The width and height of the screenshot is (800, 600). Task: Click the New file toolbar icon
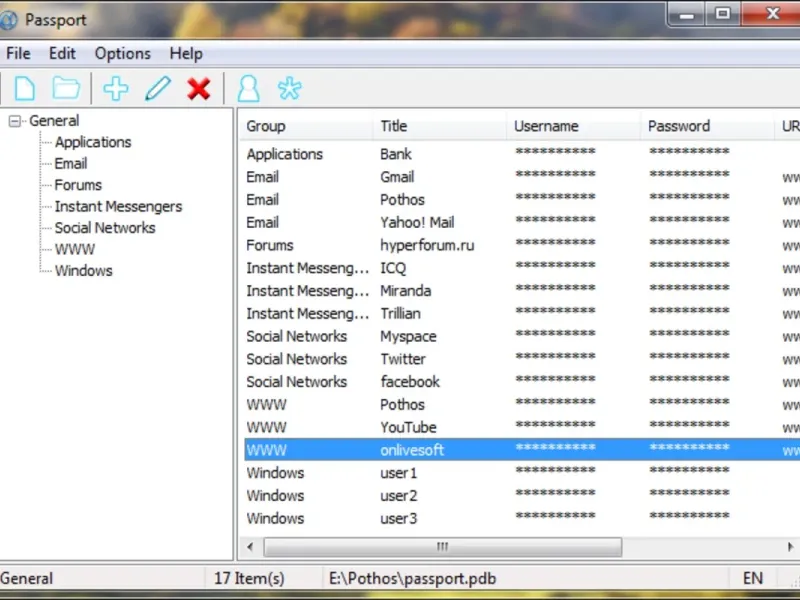tap(24, 89)
